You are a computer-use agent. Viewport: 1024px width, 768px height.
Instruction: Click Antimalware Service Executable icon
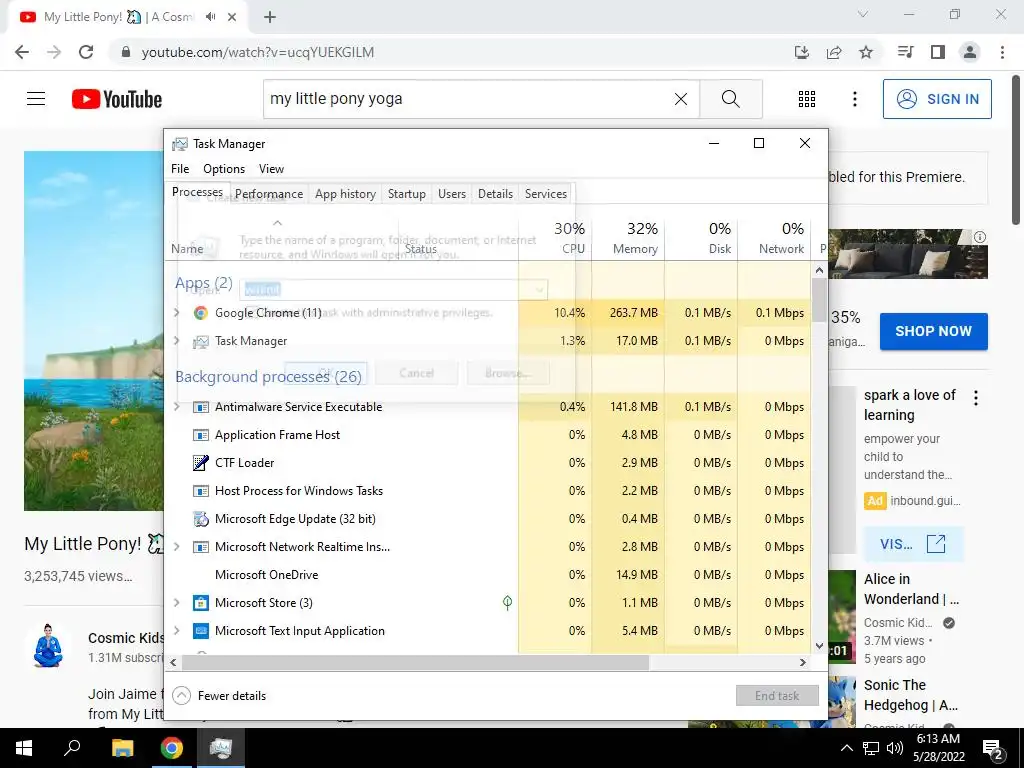(x=200, y=407)
